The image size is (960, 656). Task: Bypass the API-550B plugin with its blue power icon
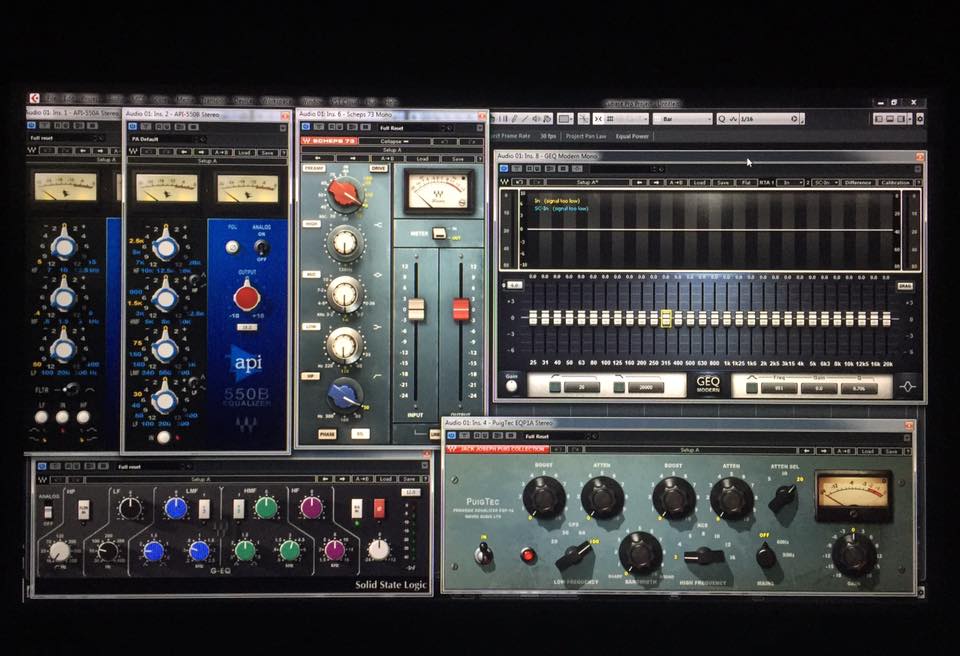pos(132,127)
